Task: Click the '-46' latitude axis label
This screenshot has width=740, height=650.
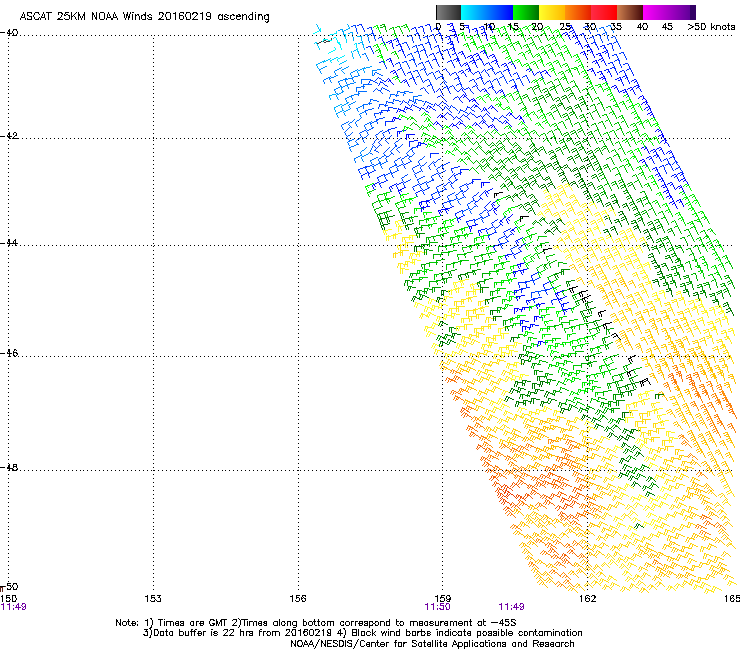Action: [9, 353]
